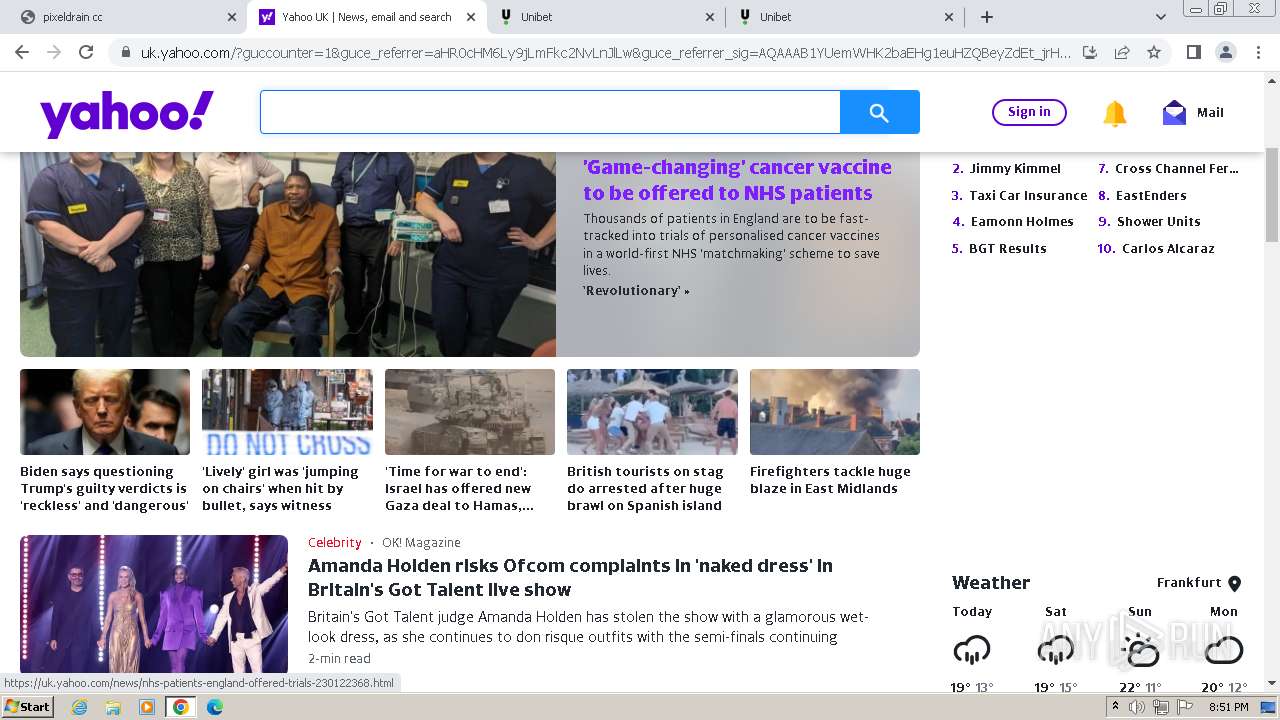Open the tab search dropdown arrow
Image resolution: width=1280 pixels, height=720 pixels.
(1160, 17)
